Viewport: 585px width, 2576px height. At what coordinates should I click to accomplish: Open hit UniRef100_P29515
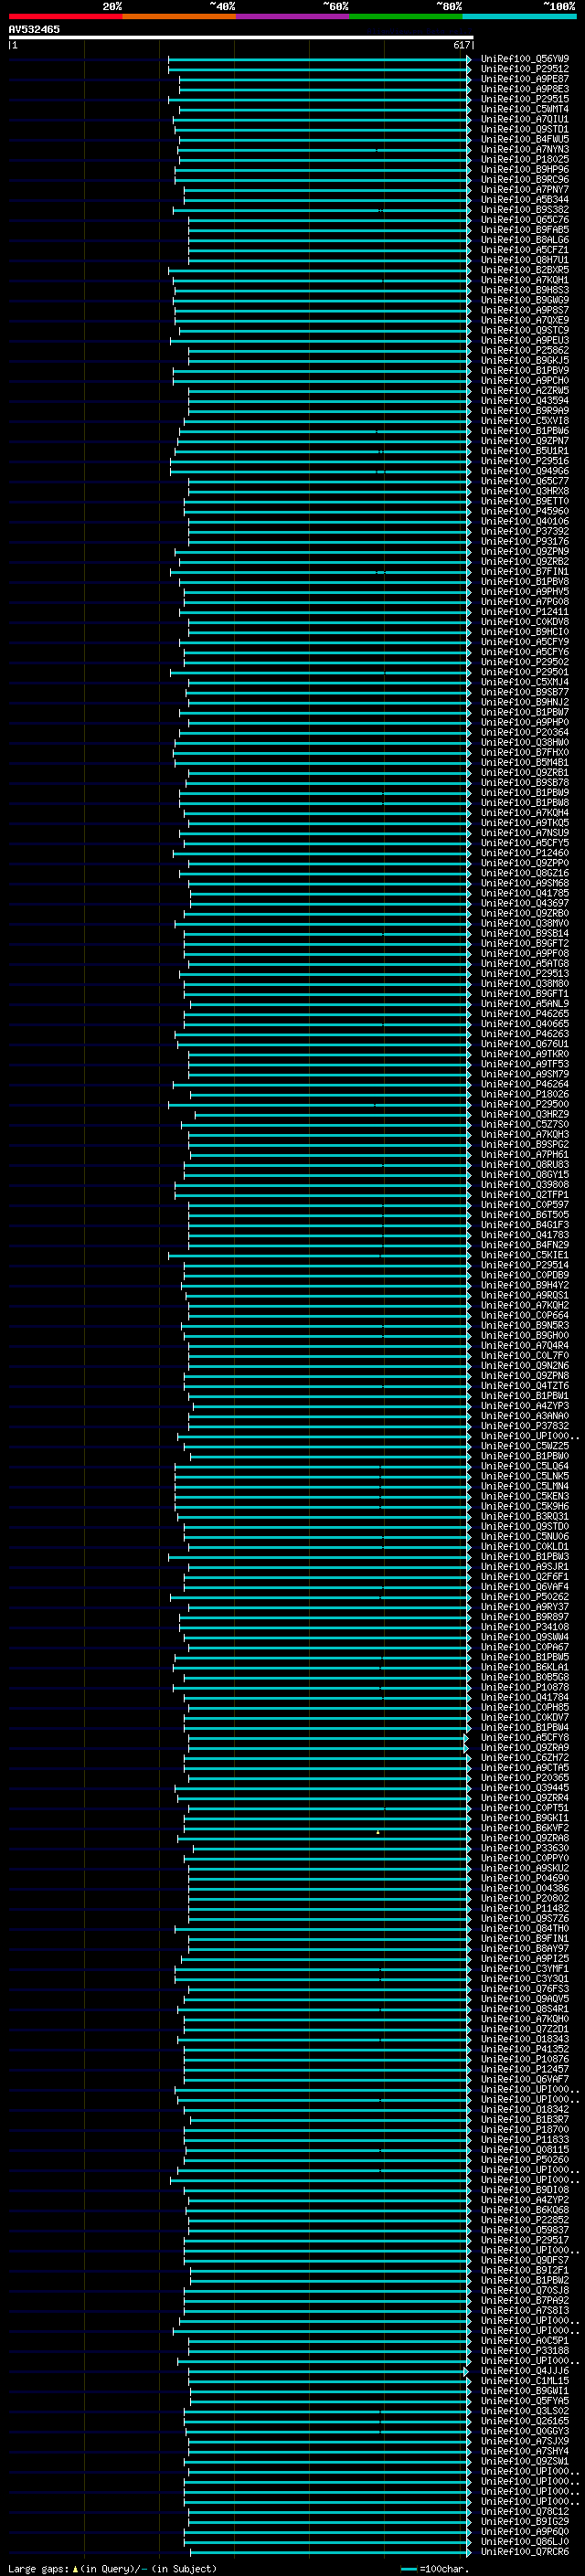(x=525, y=99)
